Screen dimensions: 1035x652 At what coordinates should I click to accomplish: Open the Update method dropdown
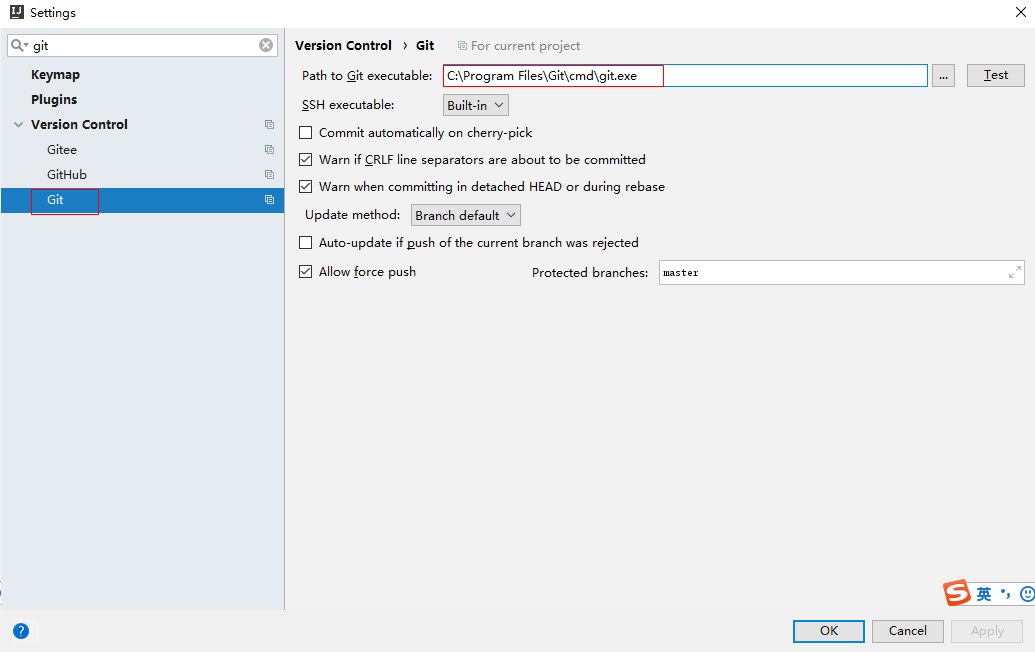[466, 216]
